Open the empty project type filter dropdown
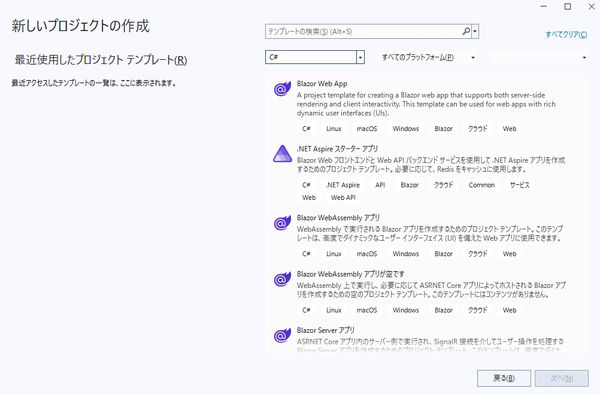 click(540, 57)
